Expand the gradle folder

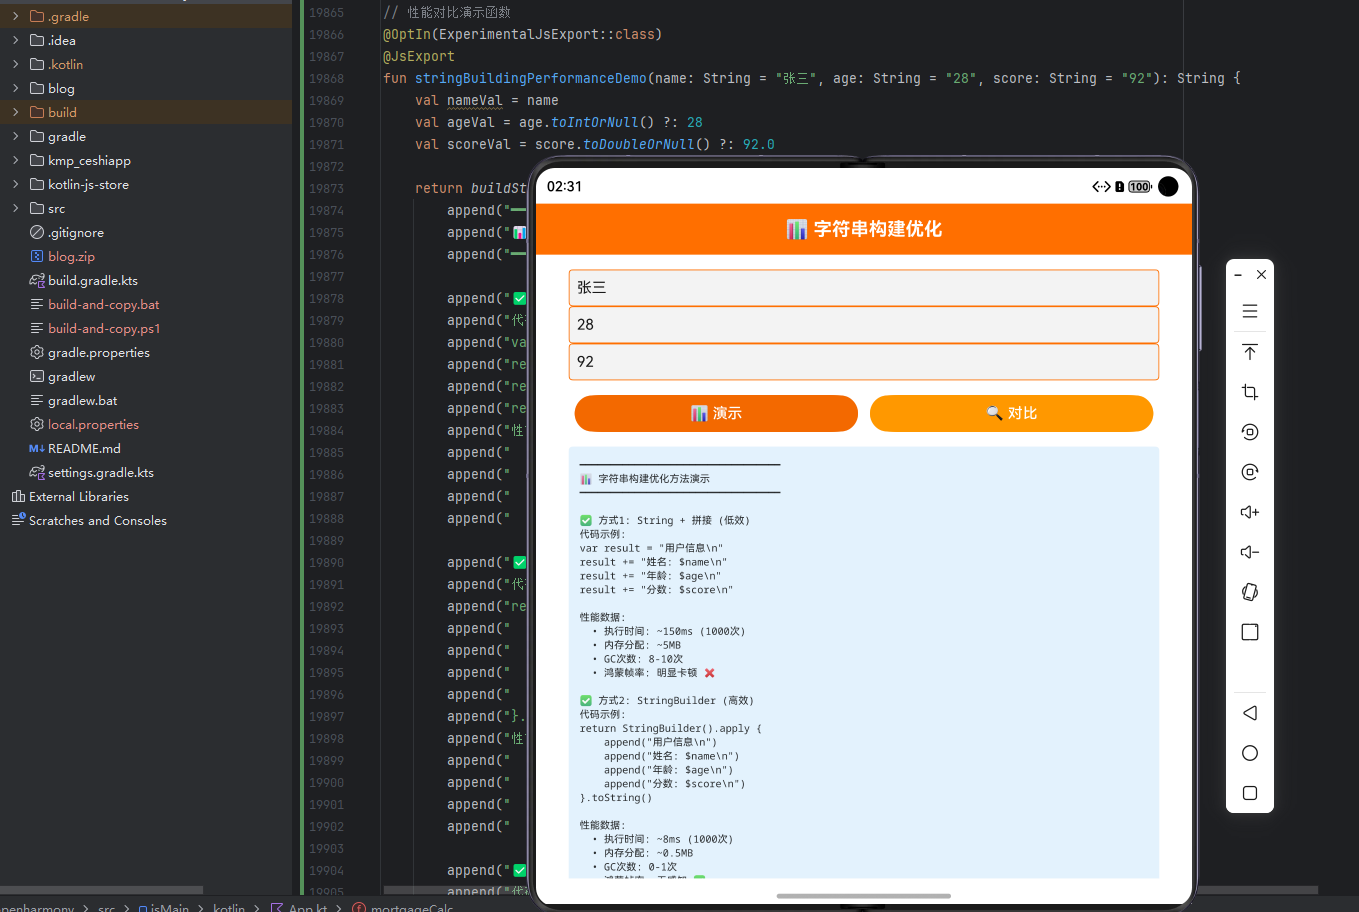point(15,136)
